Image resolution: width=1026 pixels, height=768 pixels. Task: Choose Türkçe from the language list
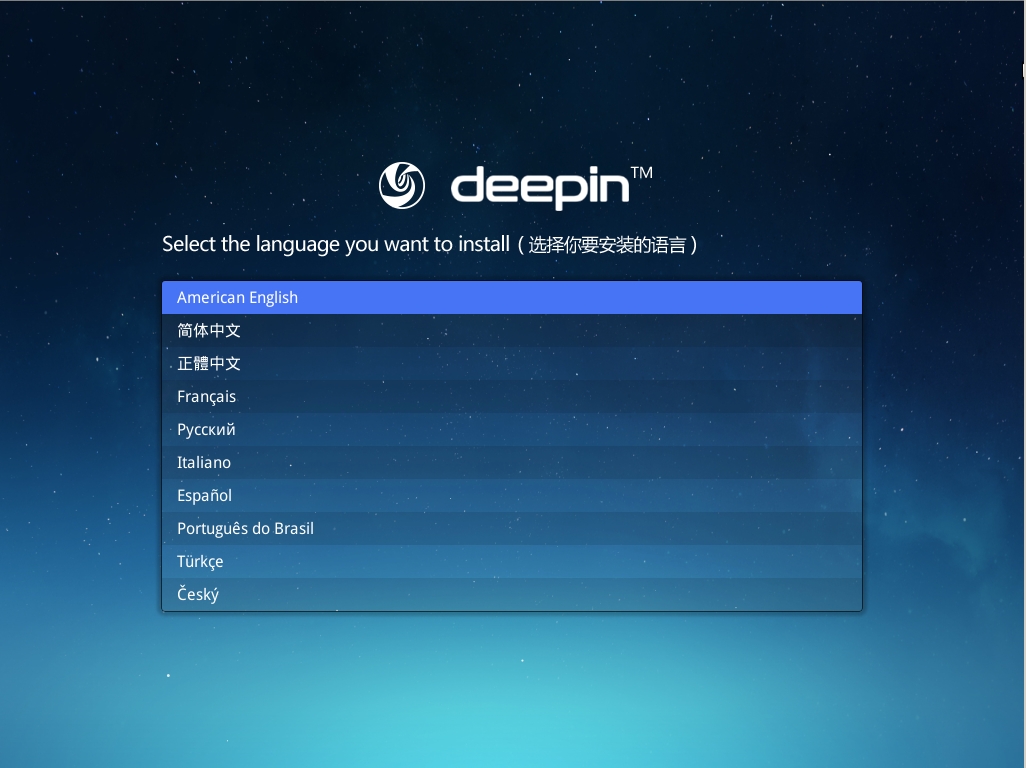[x=511, y=561]
